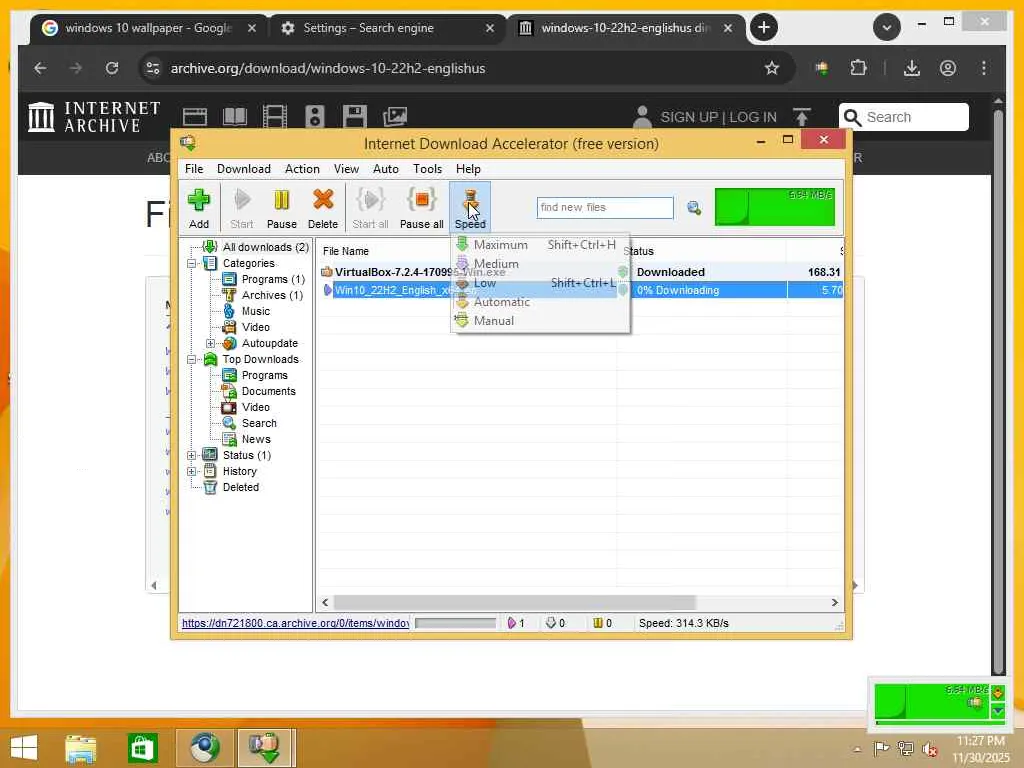The height and width of the screenshot is (768, 1024).
Task: Click the archive.org link in the status bar
Action: coord(295,623)
